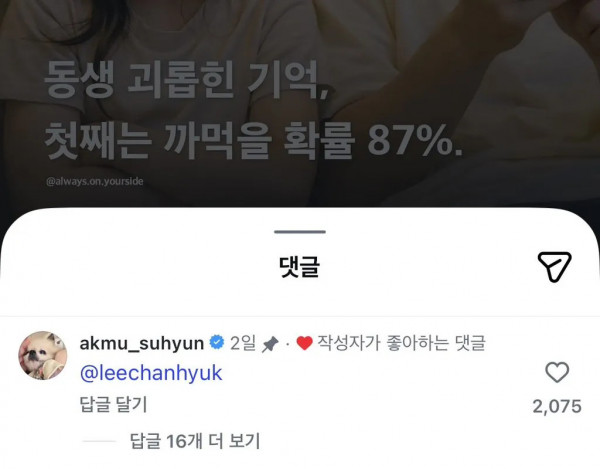Viewport: 600px width, 469px height.
Task: Tap the 댓글 header title
Action: (x=299, y=267)
